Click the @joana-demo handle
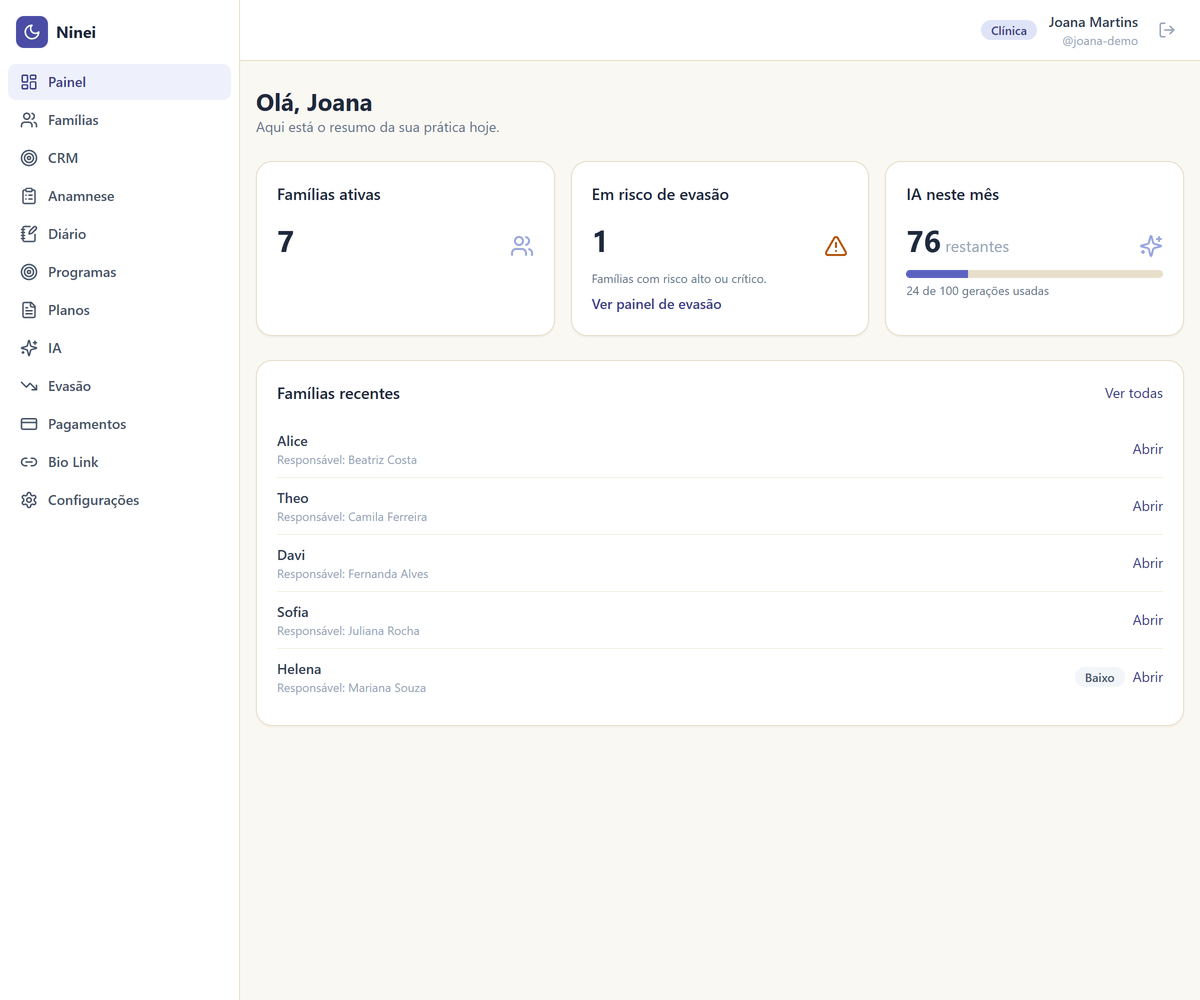1200x1000 pixels. (1100, 41)
